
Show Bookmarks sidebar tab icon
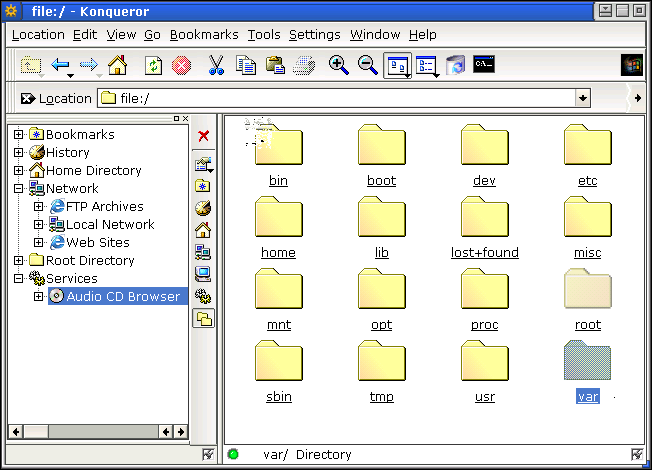click(x=203, y=186)
